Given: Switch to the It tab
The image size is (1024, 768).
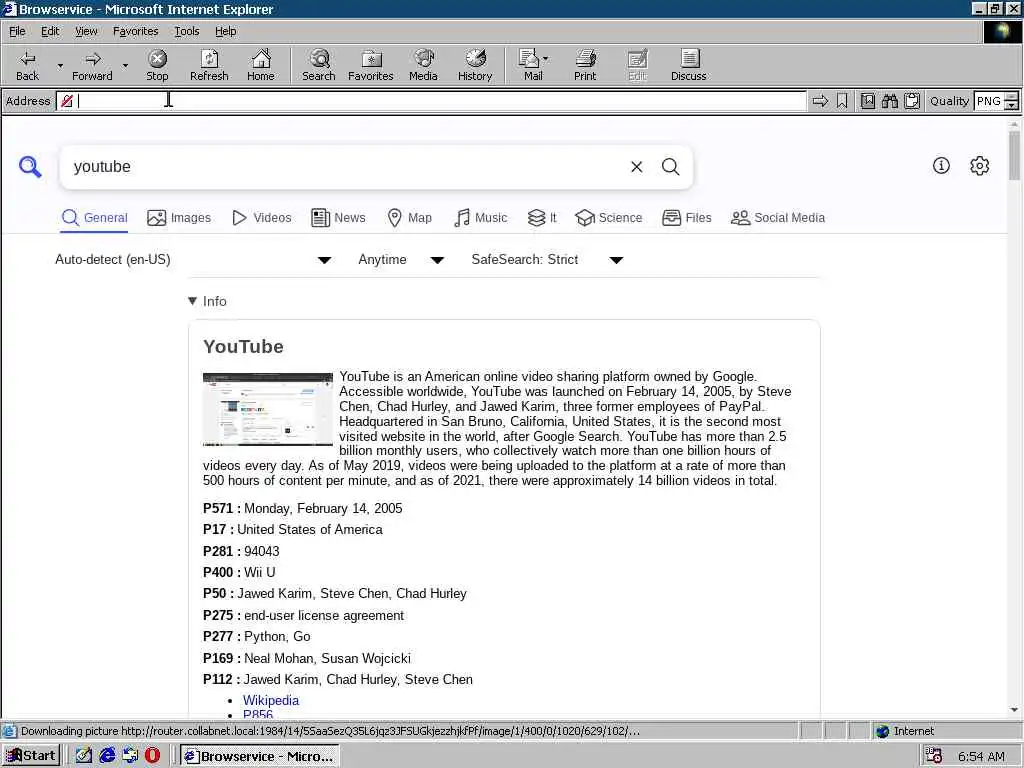Looking at the screenshot, I should 542,217.
